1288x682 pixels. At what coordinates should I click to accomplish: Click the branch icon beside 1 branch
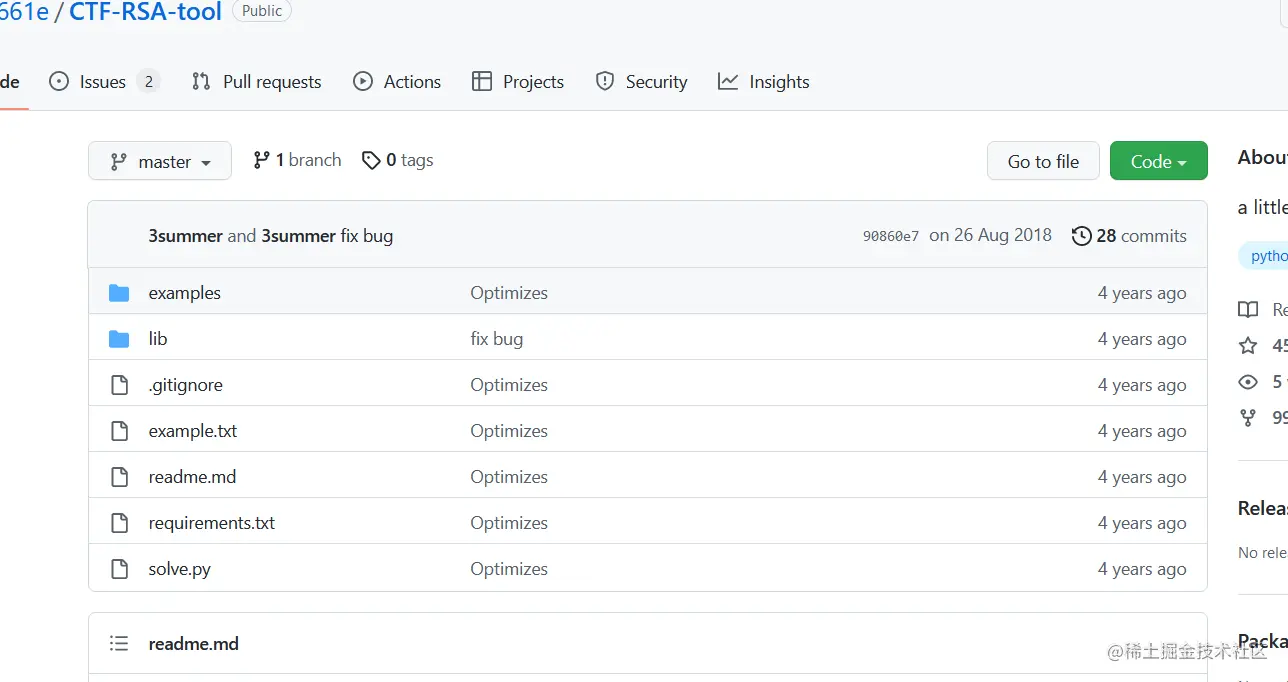click(261, 160)
